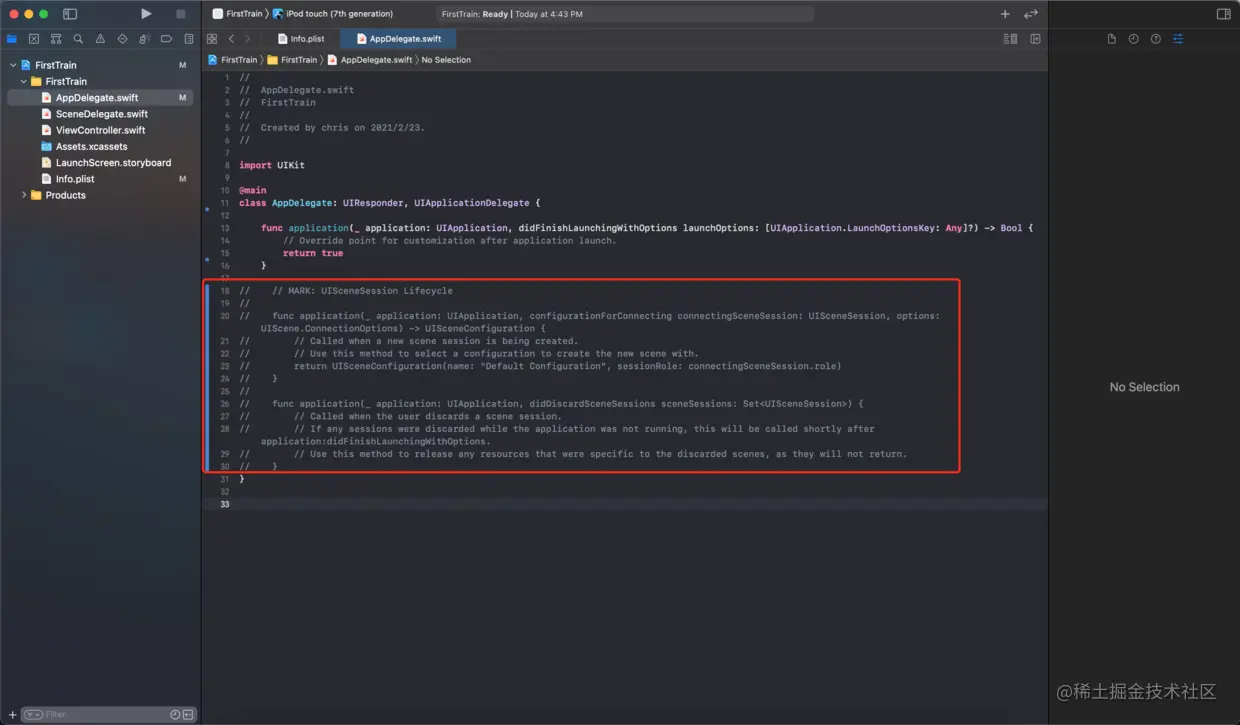Select the AppDelegate.swift editor tab
This screenshot has width=1240, height=725.
point(398,39)
